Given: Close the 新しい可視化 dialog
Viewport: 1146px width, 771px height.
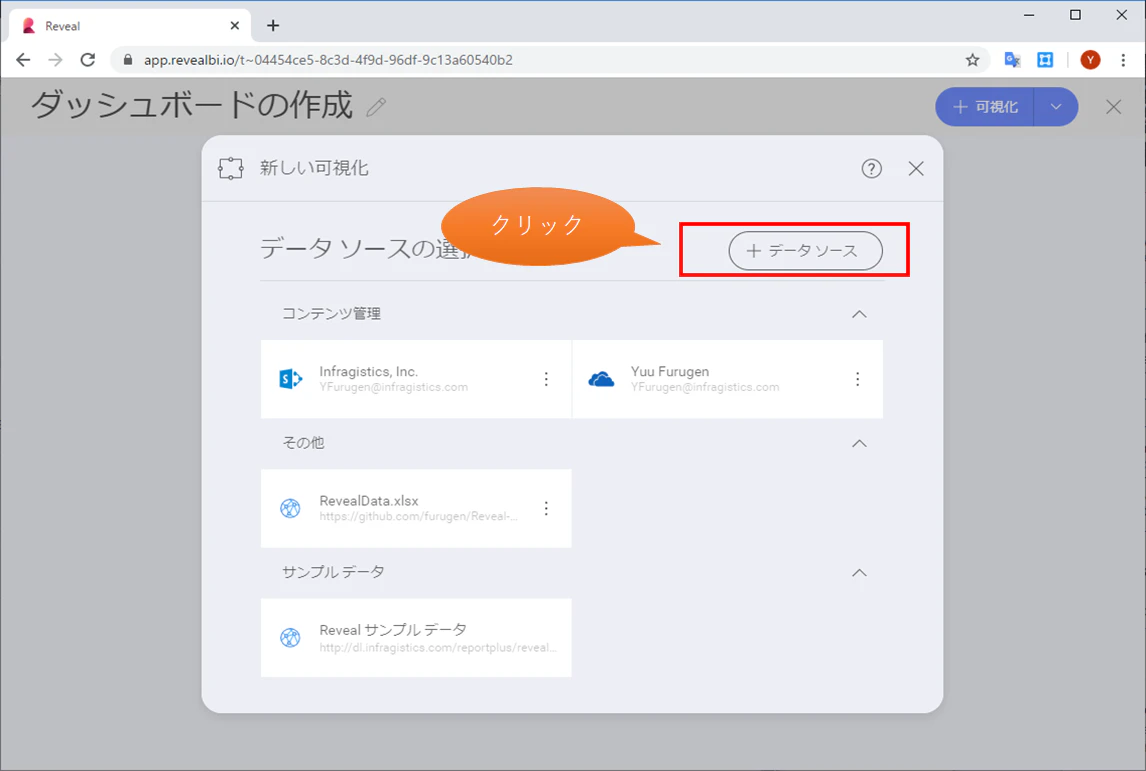Looking at the screenshot, I should pyautogui.click(x=916, y=169).
